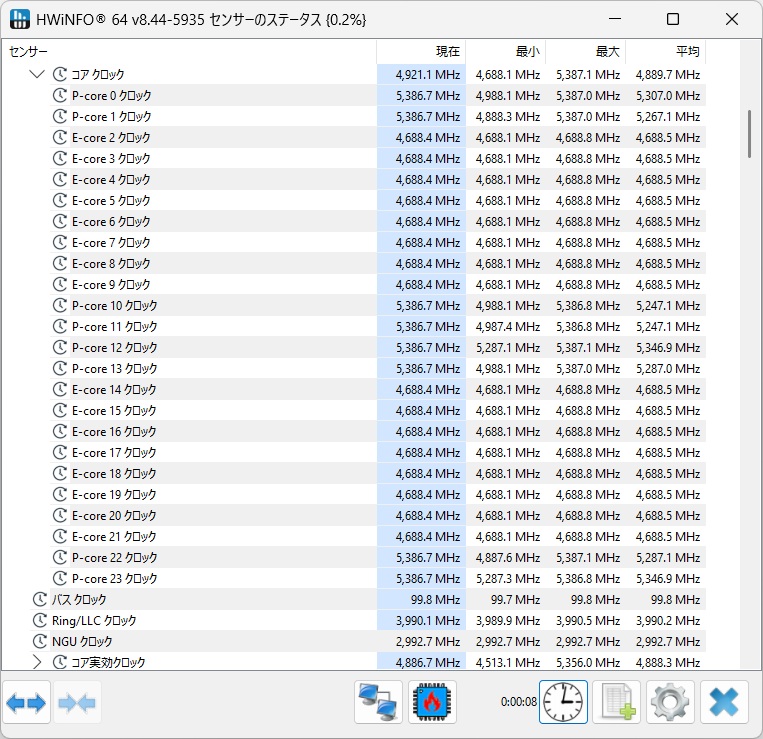Click the センサー column header
Image resolution: width=763 pixels, height=739 pixels.
[x=189, y=52]
